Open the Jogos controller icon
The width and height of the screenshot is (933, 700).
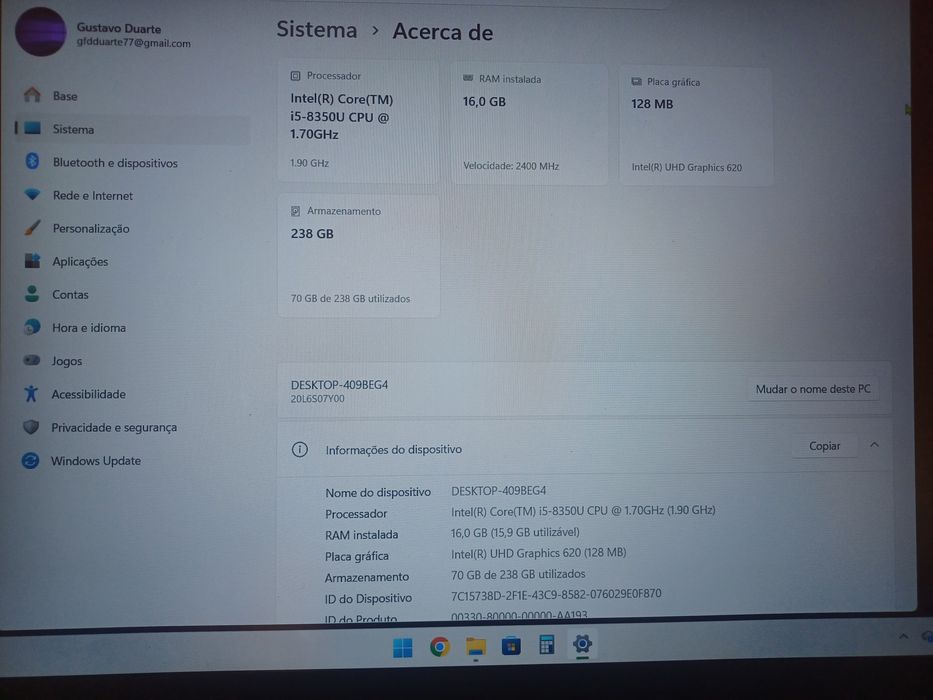click(32, 360)
